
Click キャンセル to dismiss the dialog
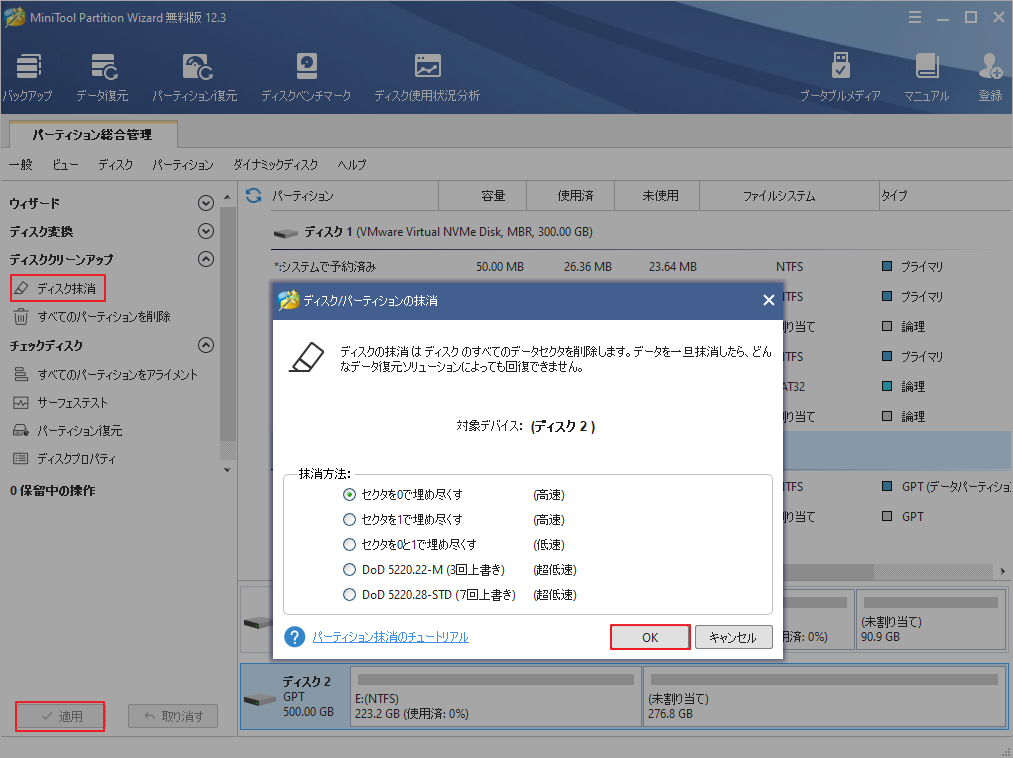pyautogui.click(x=733, y=637)
